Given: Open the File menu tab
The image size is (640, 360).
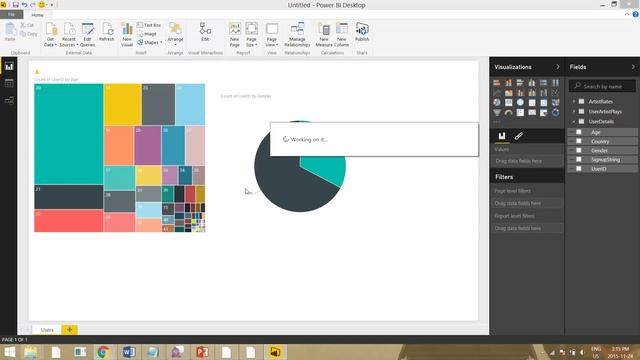Looking at the screenshot, I should click(x=11, y=15).
